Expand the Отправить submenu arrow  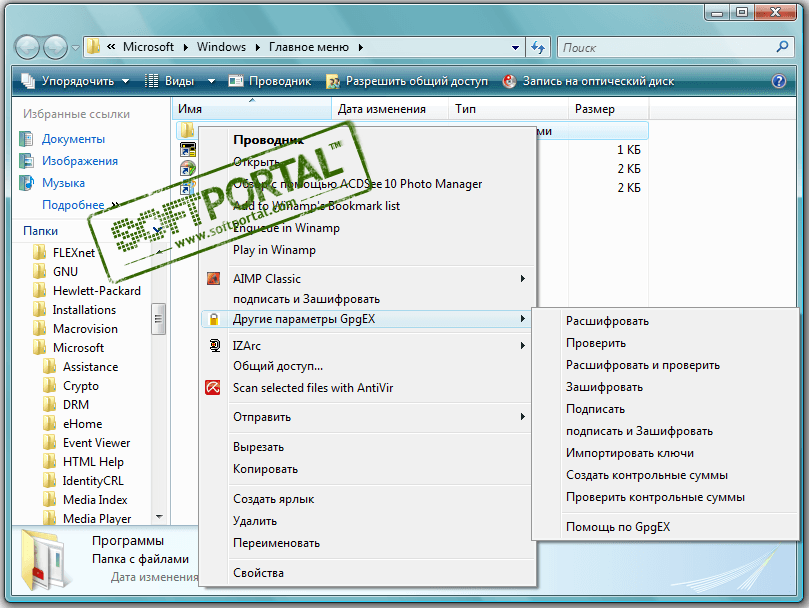coord(522,417)
